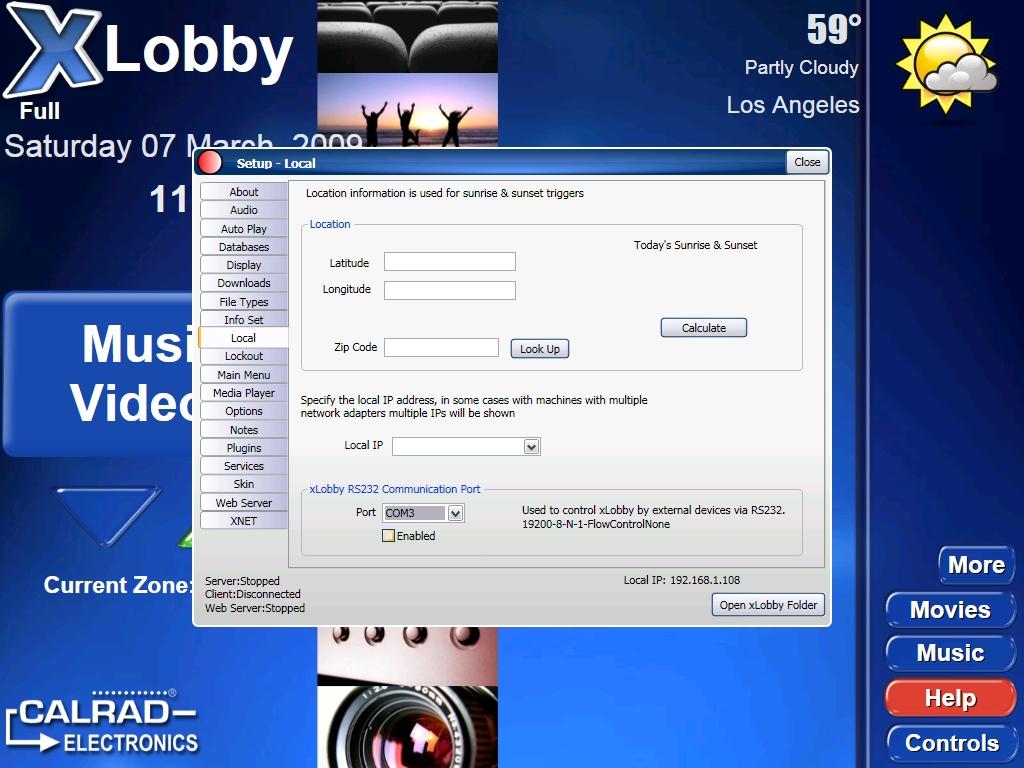
Task: Click the Calculate button
Action: [x=703, y=328]
